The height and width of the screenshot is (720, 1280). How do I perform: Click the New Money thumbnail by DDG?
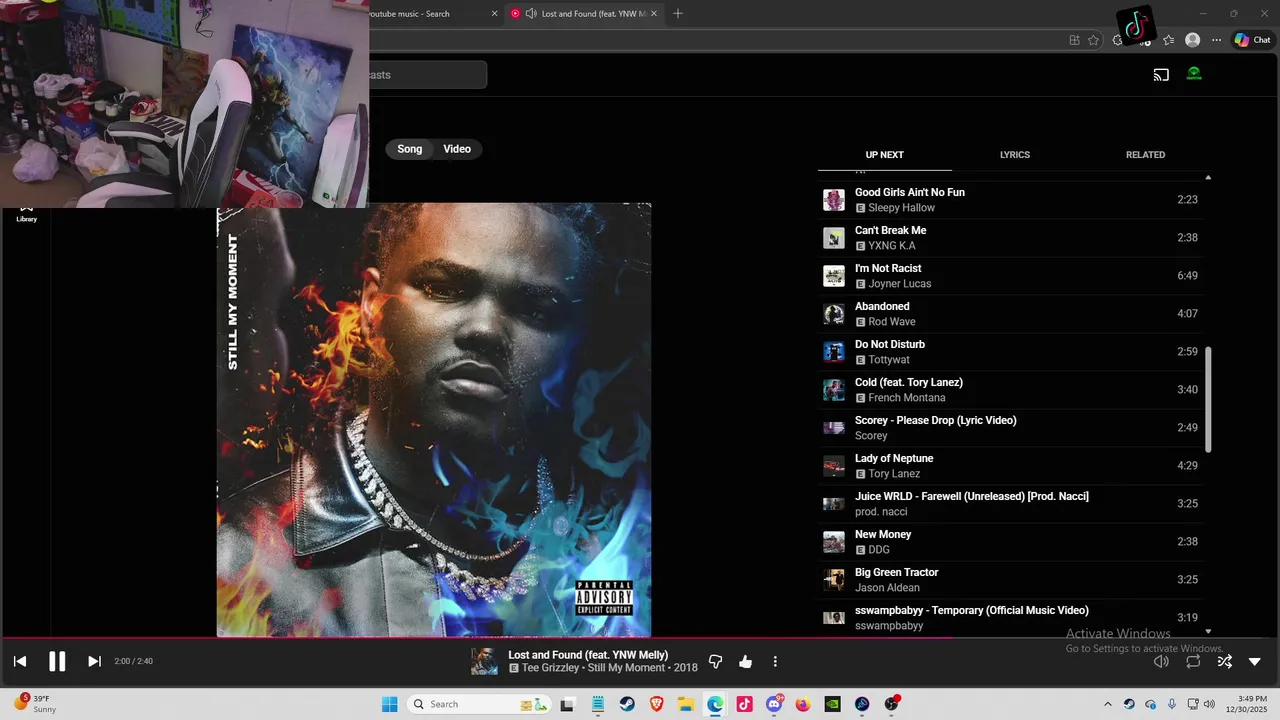pyautogui.click(x=834, y=542)
